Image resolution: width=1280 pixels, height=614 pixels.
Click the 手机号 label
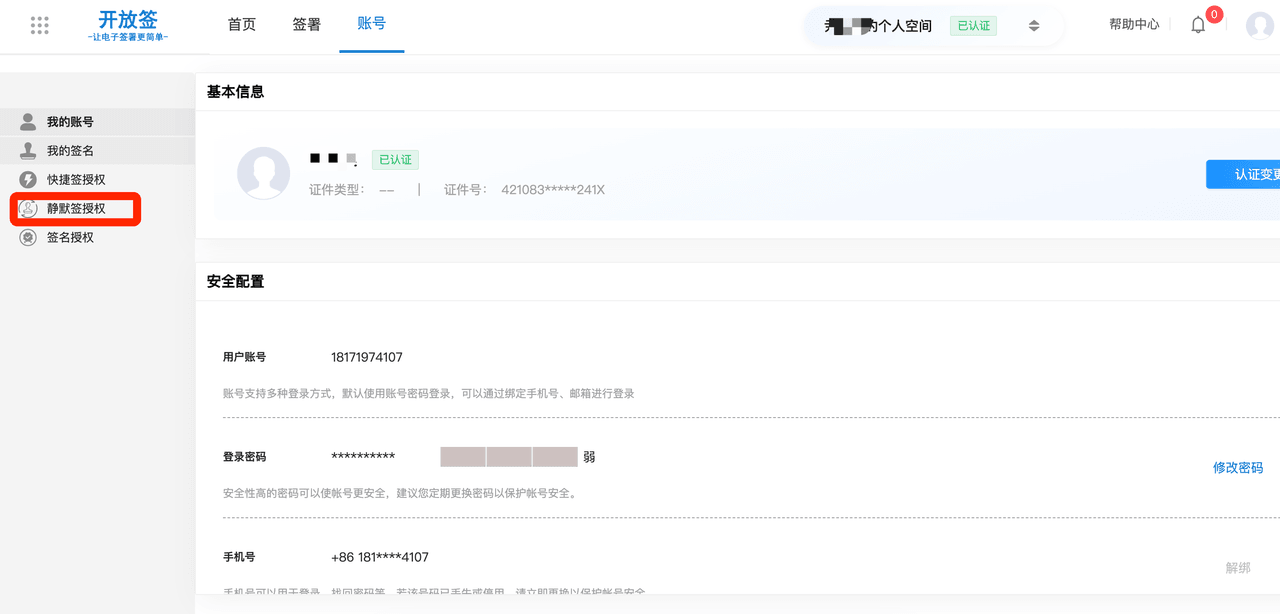(x=239, y=557)
